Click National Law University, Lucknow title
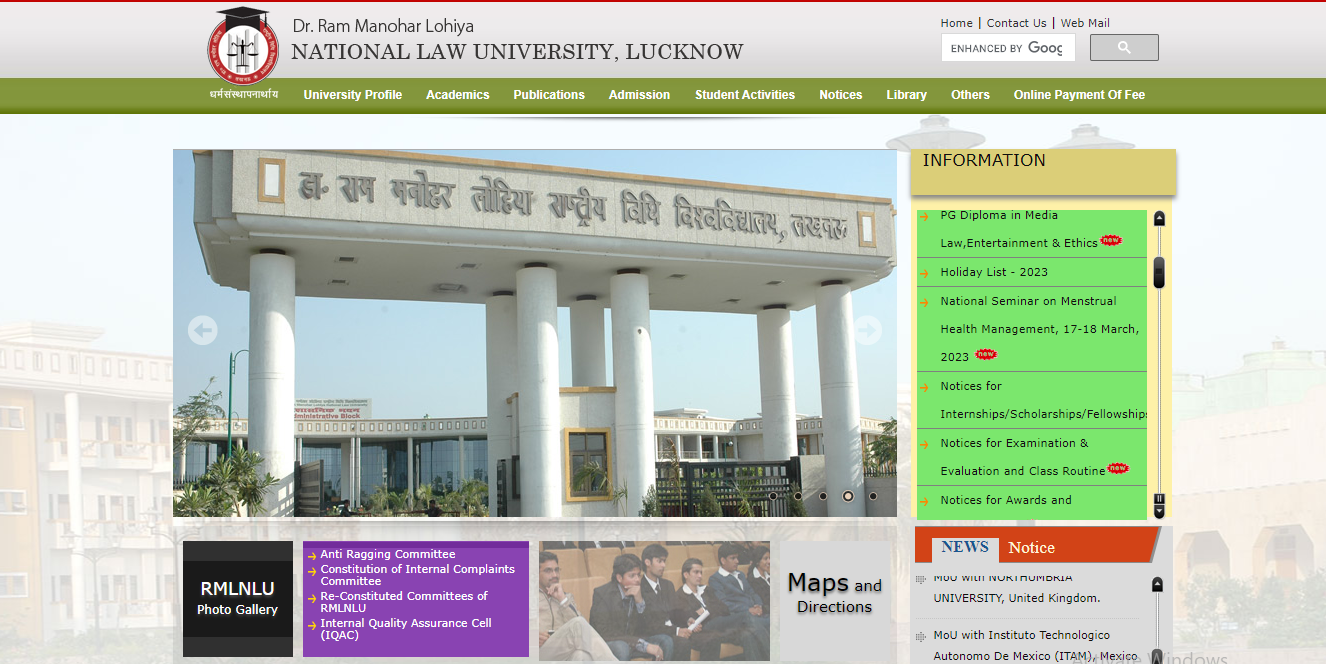Viewport: 1326px width, 664px height. (x=517, y=52)
